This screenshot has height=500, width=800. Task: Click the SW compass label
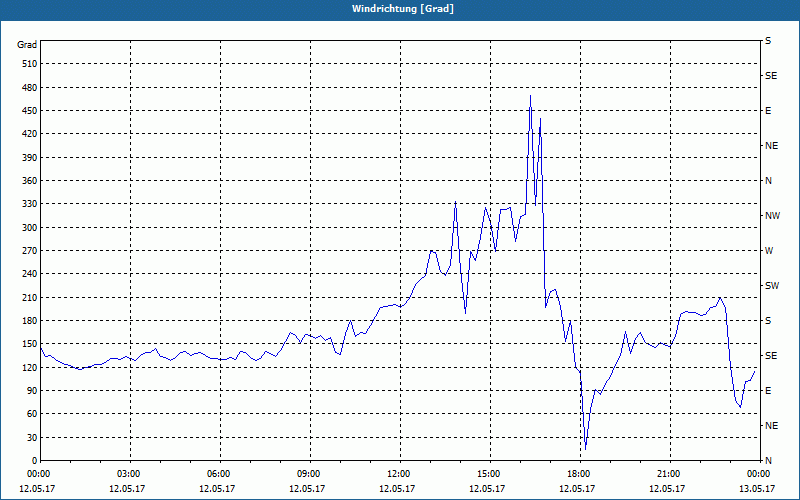(x=772, y=286)
